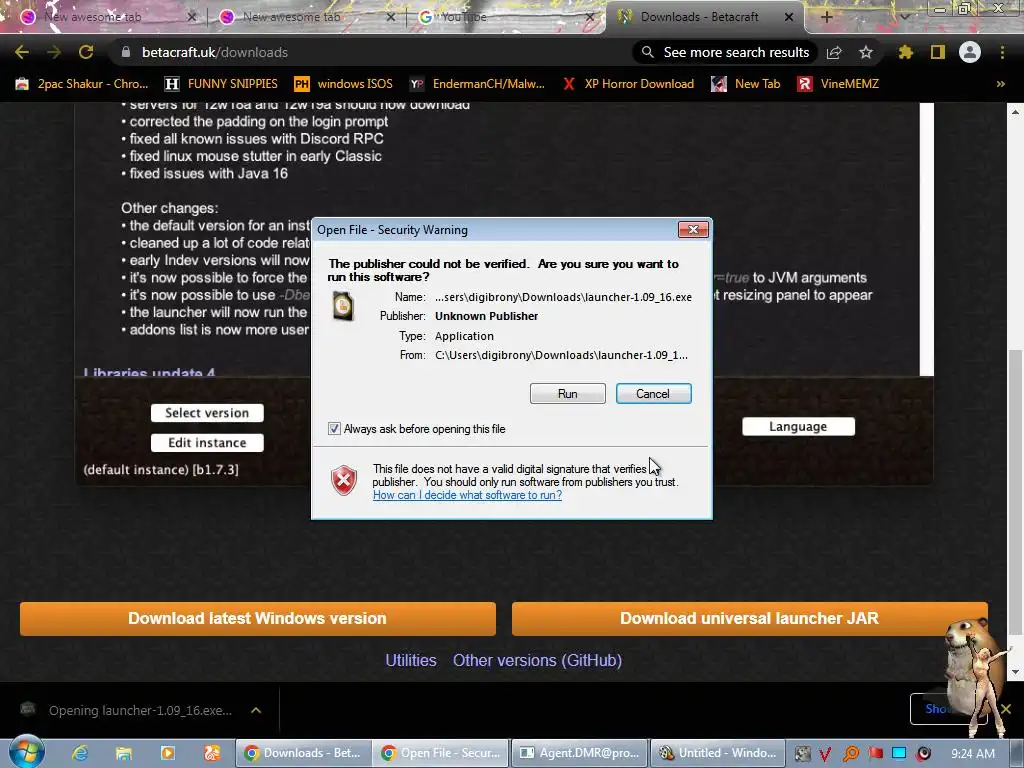Image resolution: width=1024 pixels, height=768 pixels.
Task: Open the Chrome three-dot menu
Action: pyautogui.click(x=1002, y=52)
